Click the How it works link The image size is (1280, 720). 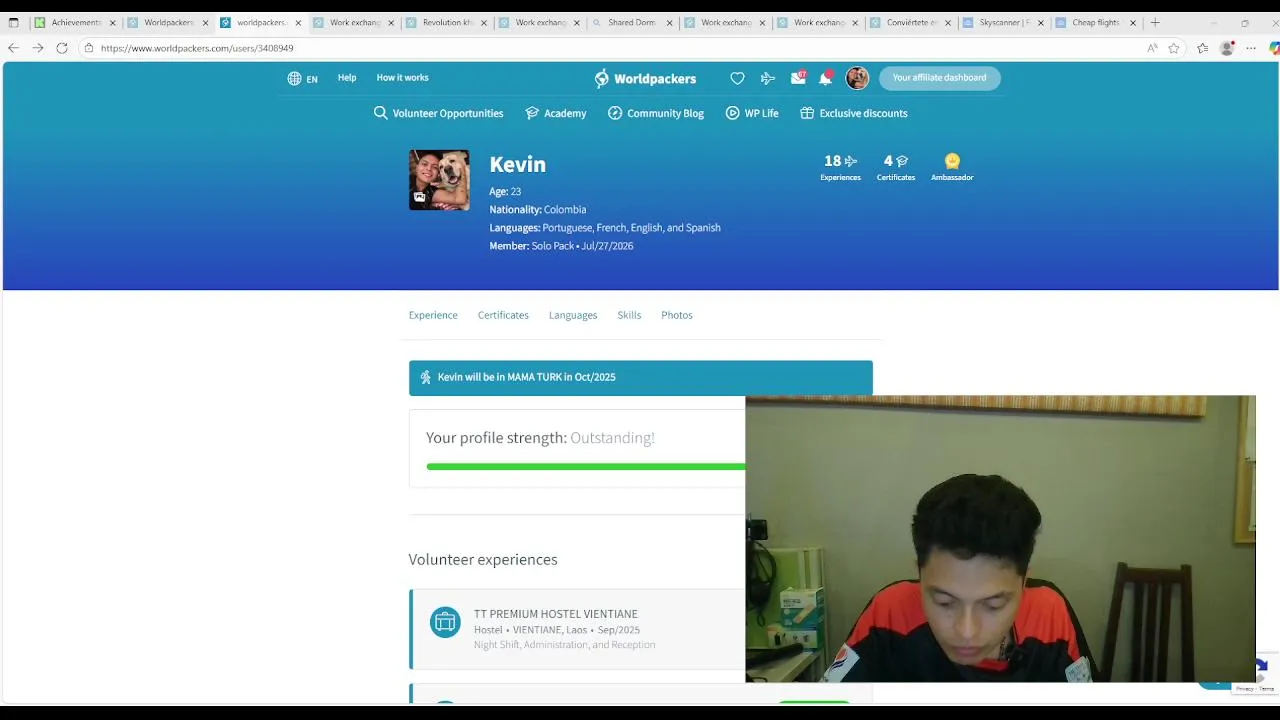click(x=402, y=78)
